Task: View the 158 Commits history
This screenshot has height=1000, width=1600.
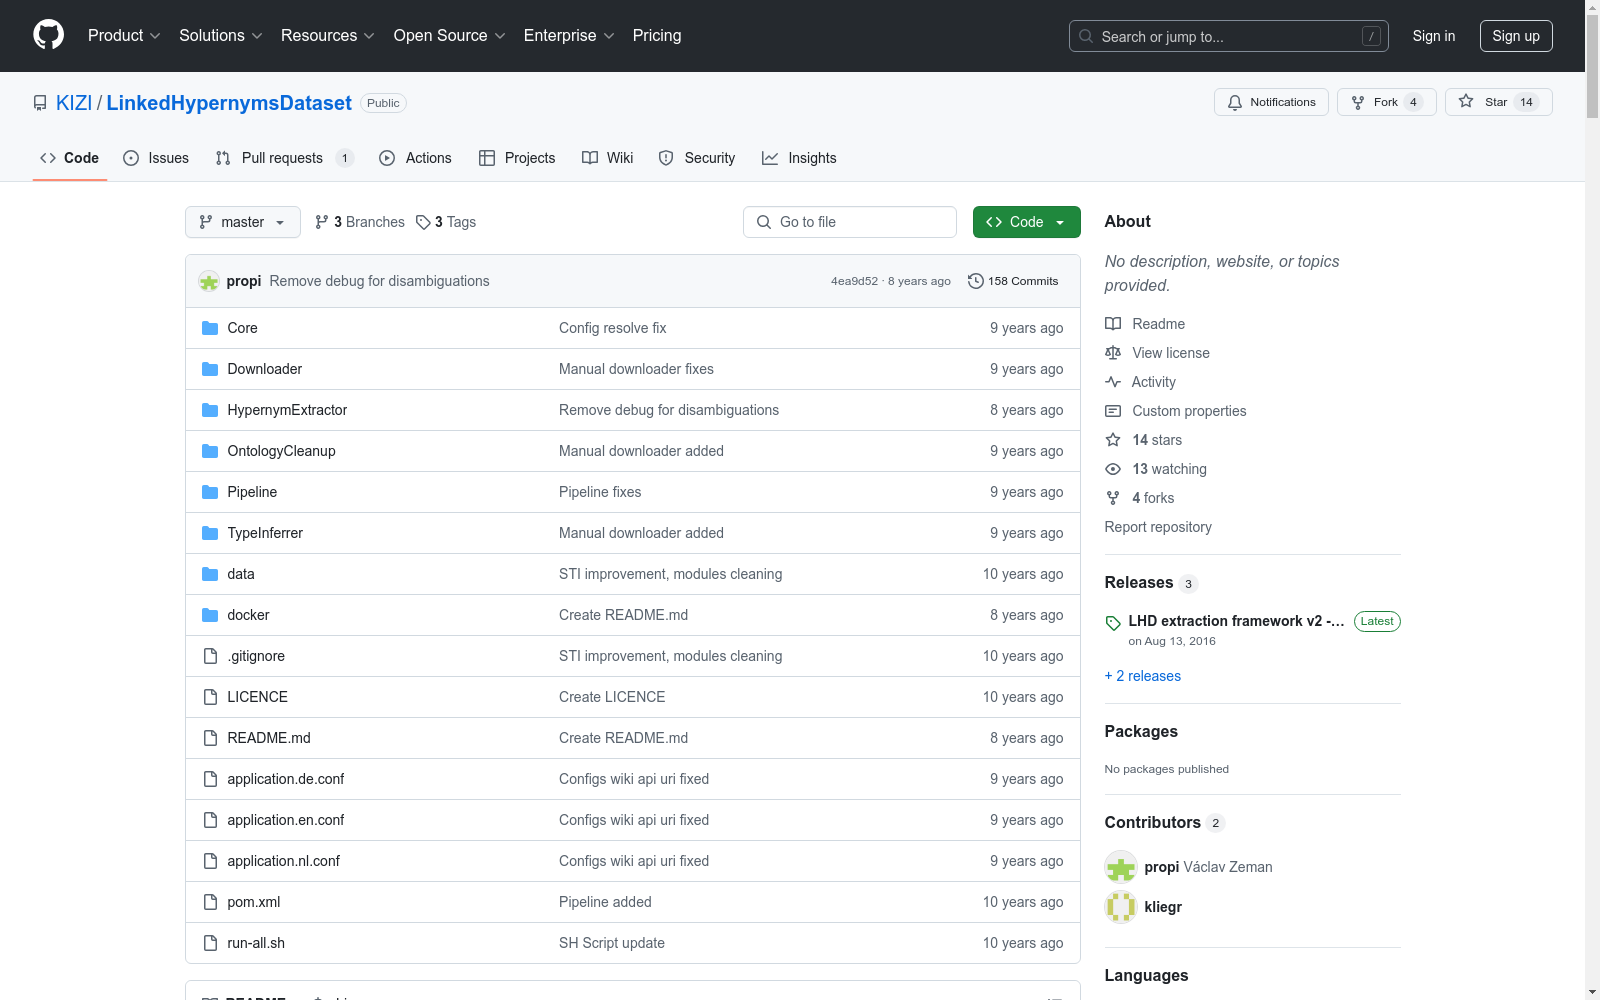Action: click(x=1013, y=281)
